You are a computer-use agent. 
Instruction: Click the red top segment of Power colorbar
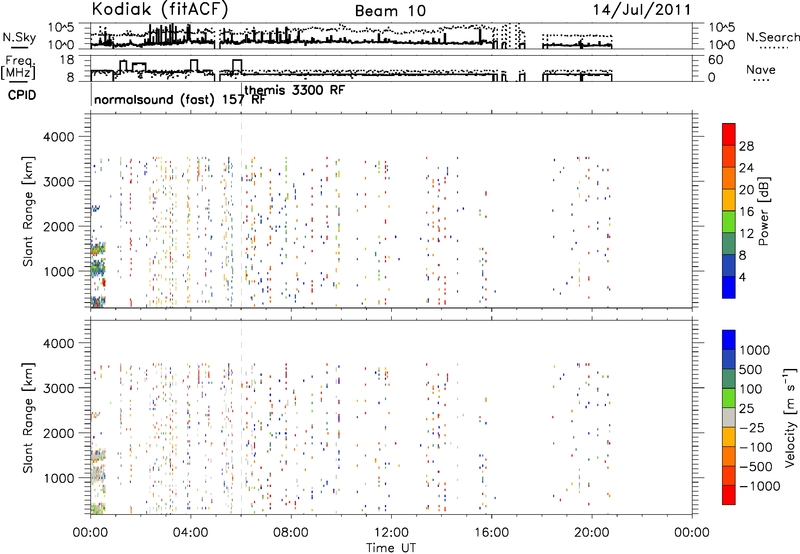coord(729,134)
